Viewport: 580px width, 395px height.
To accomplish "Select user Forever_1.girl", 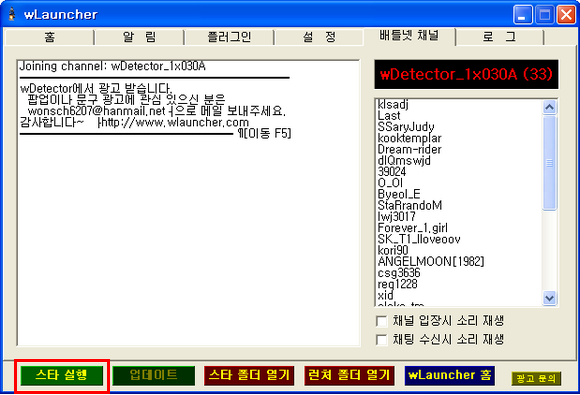I will point(412,228).
